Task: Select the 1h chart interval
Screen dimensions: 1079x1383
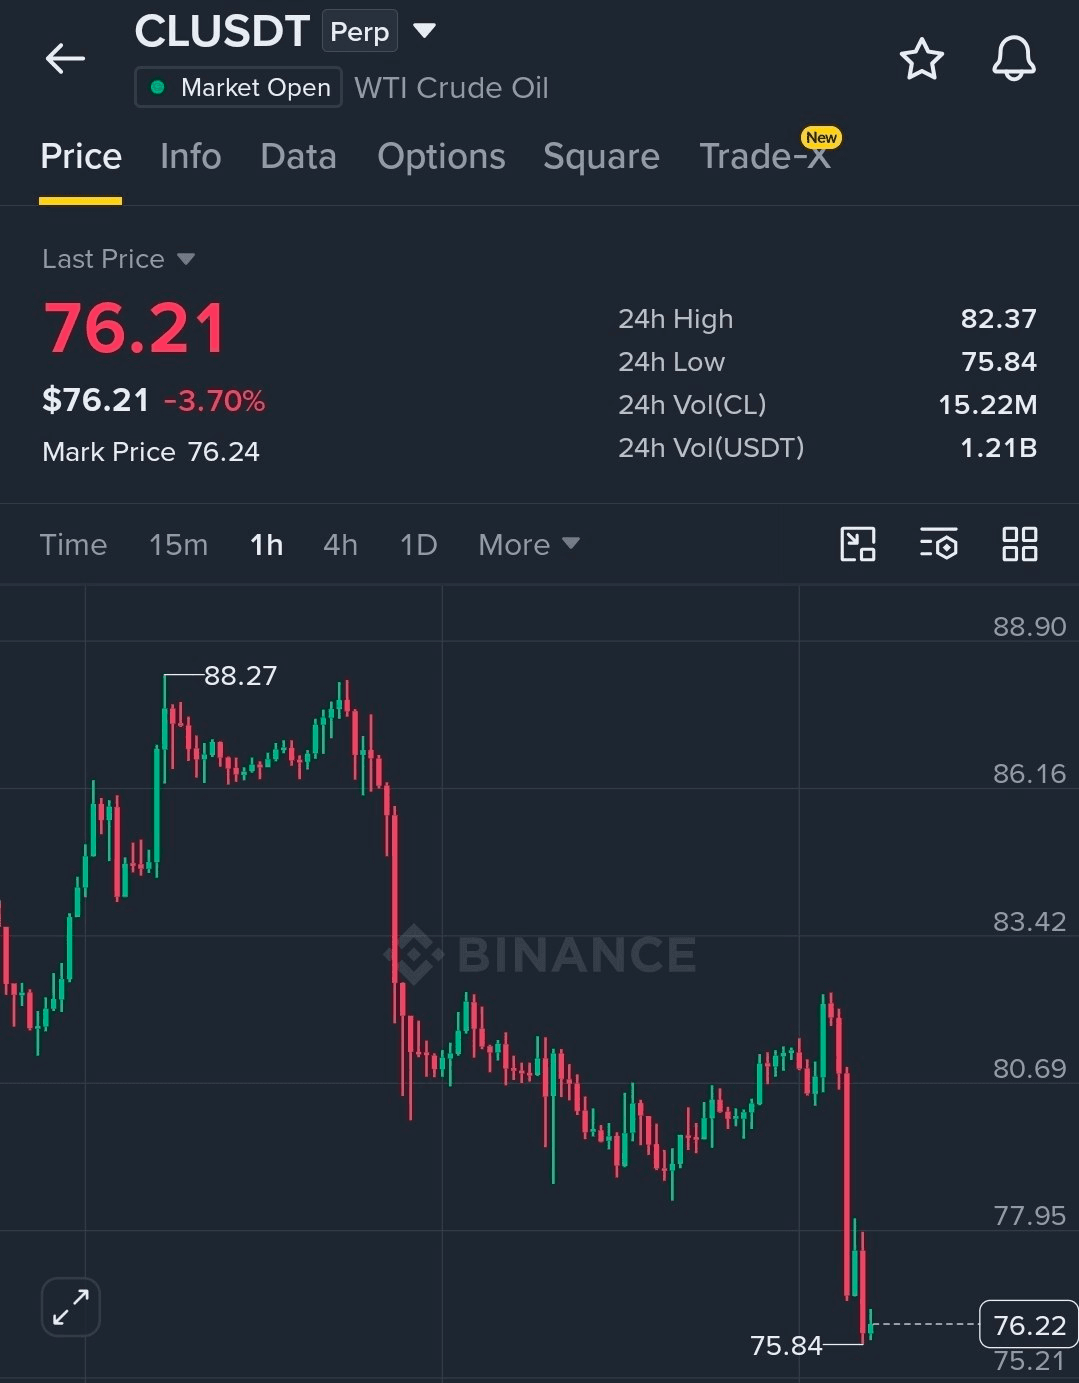Action: [266, 545]
